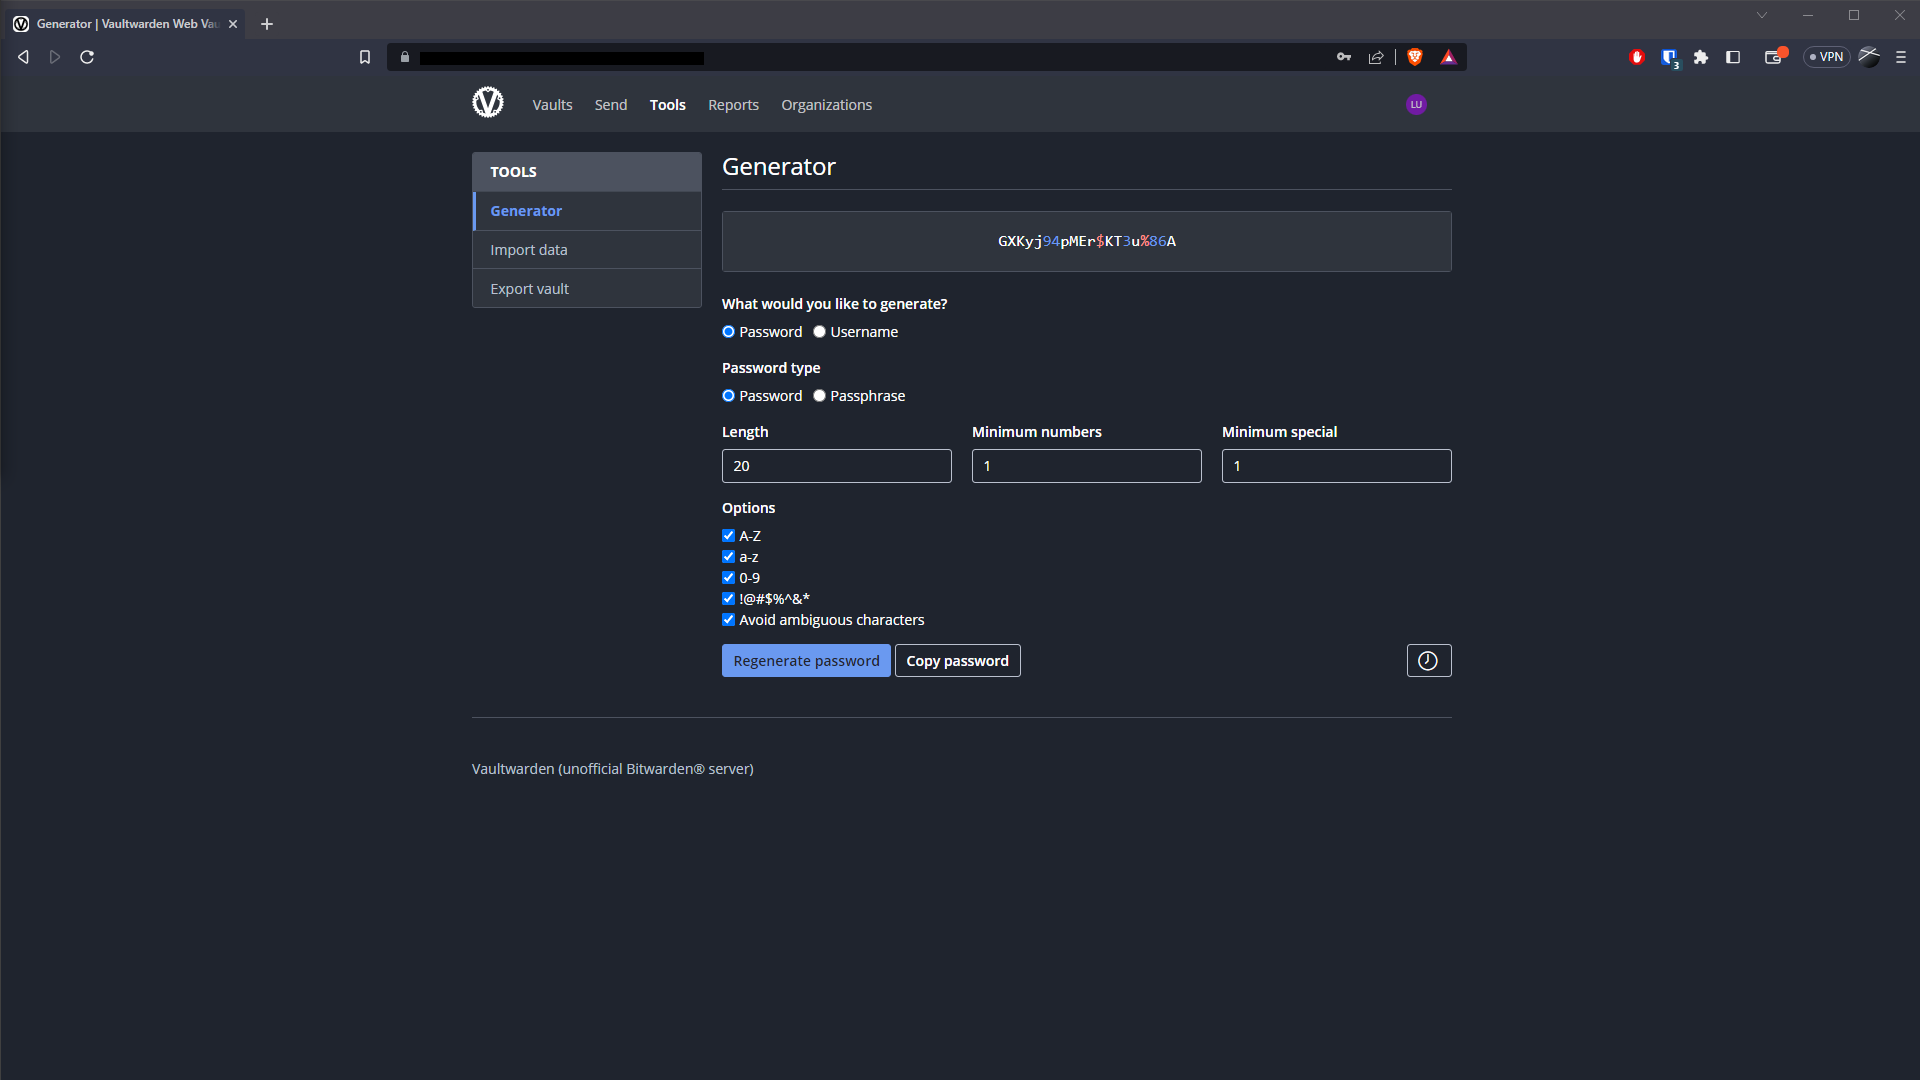
Task: Open password history via the clock icon
Action: pos(1428,660)
